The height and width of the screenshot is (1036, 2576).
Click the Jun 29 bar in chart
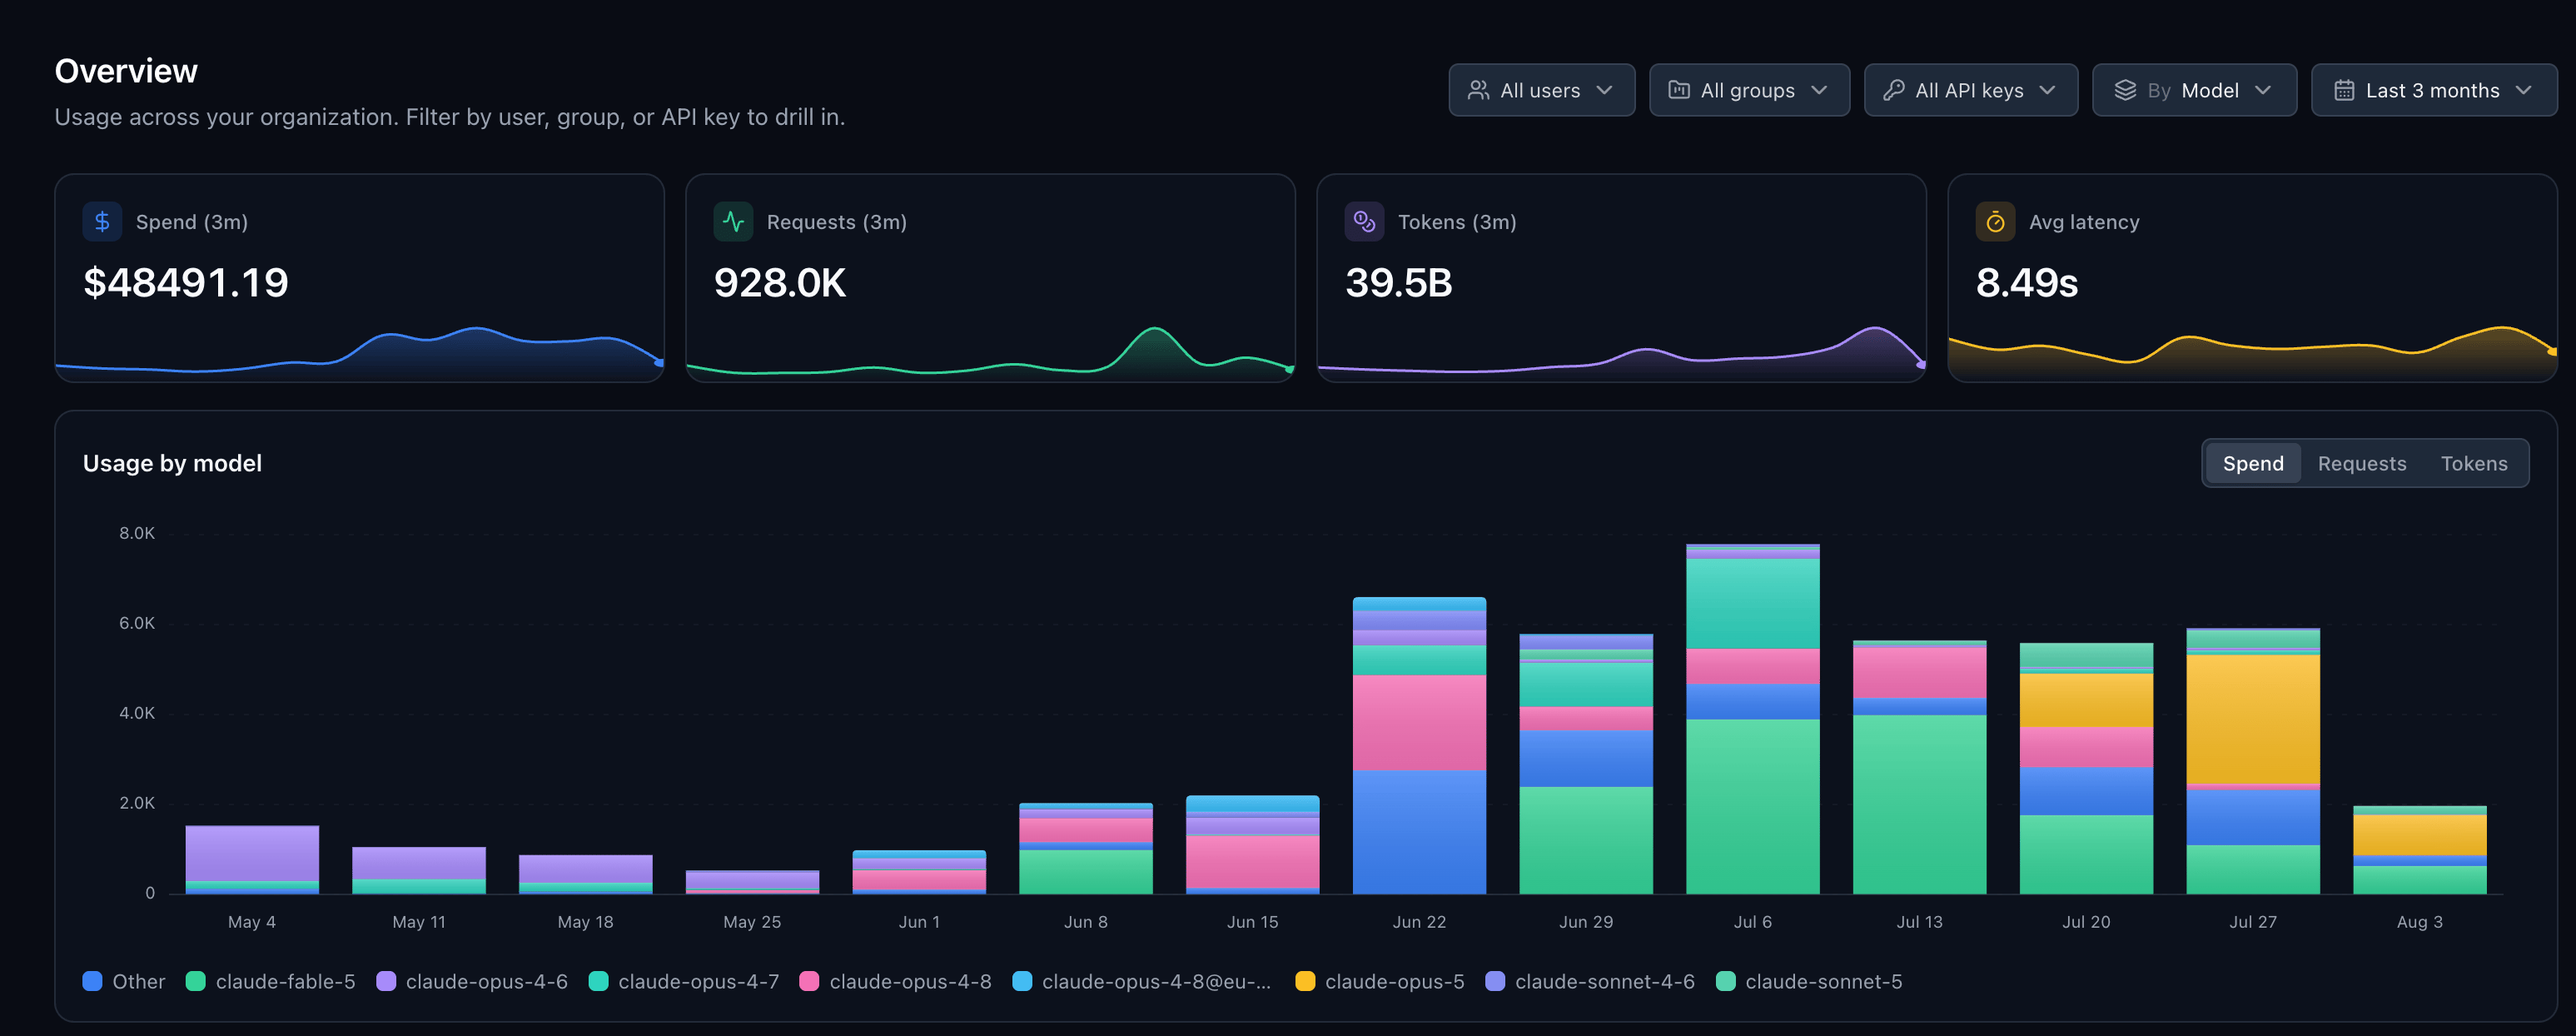1586,764
